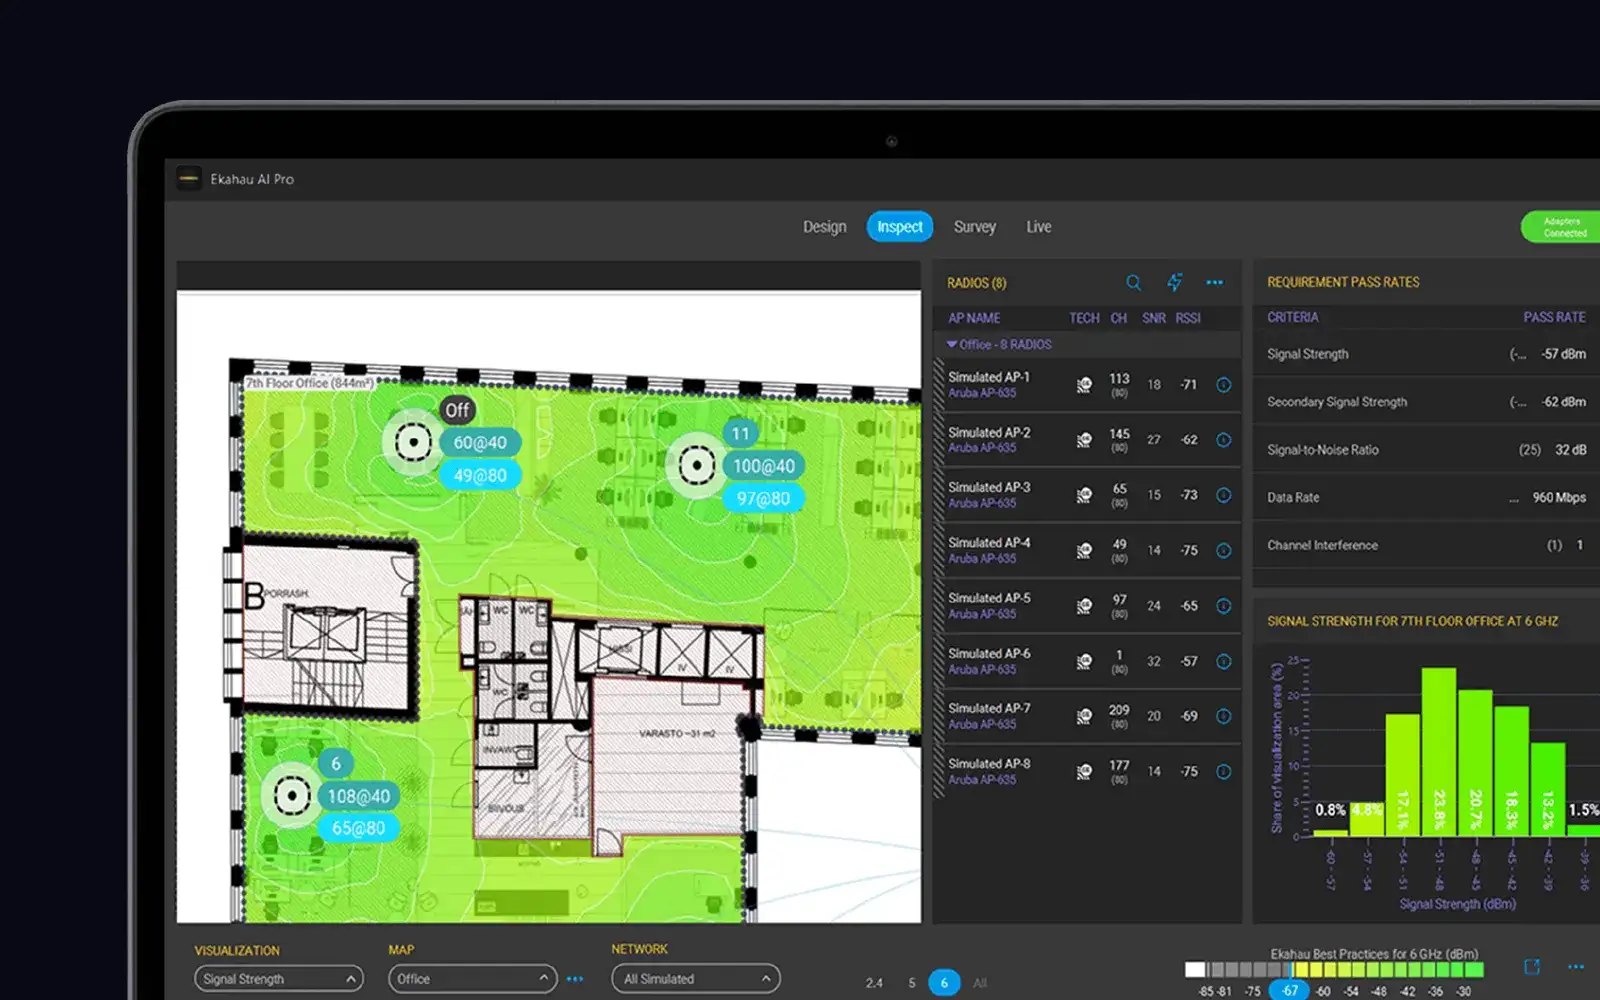Open the Visualization Signal Strength dropdown
Viewport: 1600px width, 1000px height.
point(278,979)
